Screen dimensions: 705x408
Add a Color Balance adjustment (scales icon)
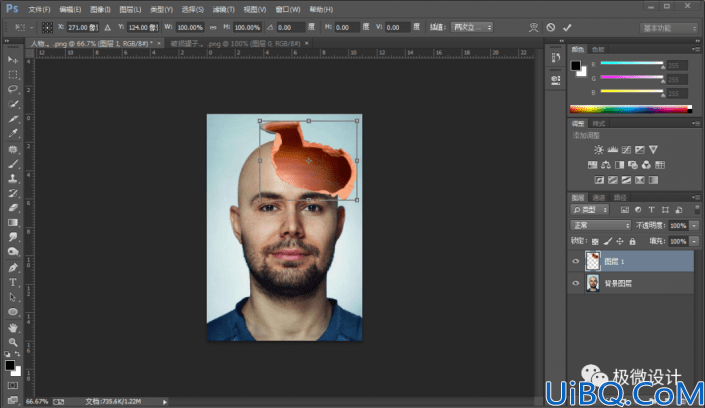point(606,165)
